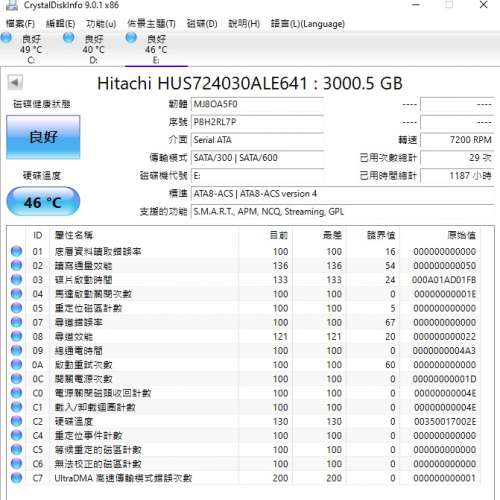Open the 佈景主題(T) menu
Viewport: 500px width, 500px height.
[151, 24]
